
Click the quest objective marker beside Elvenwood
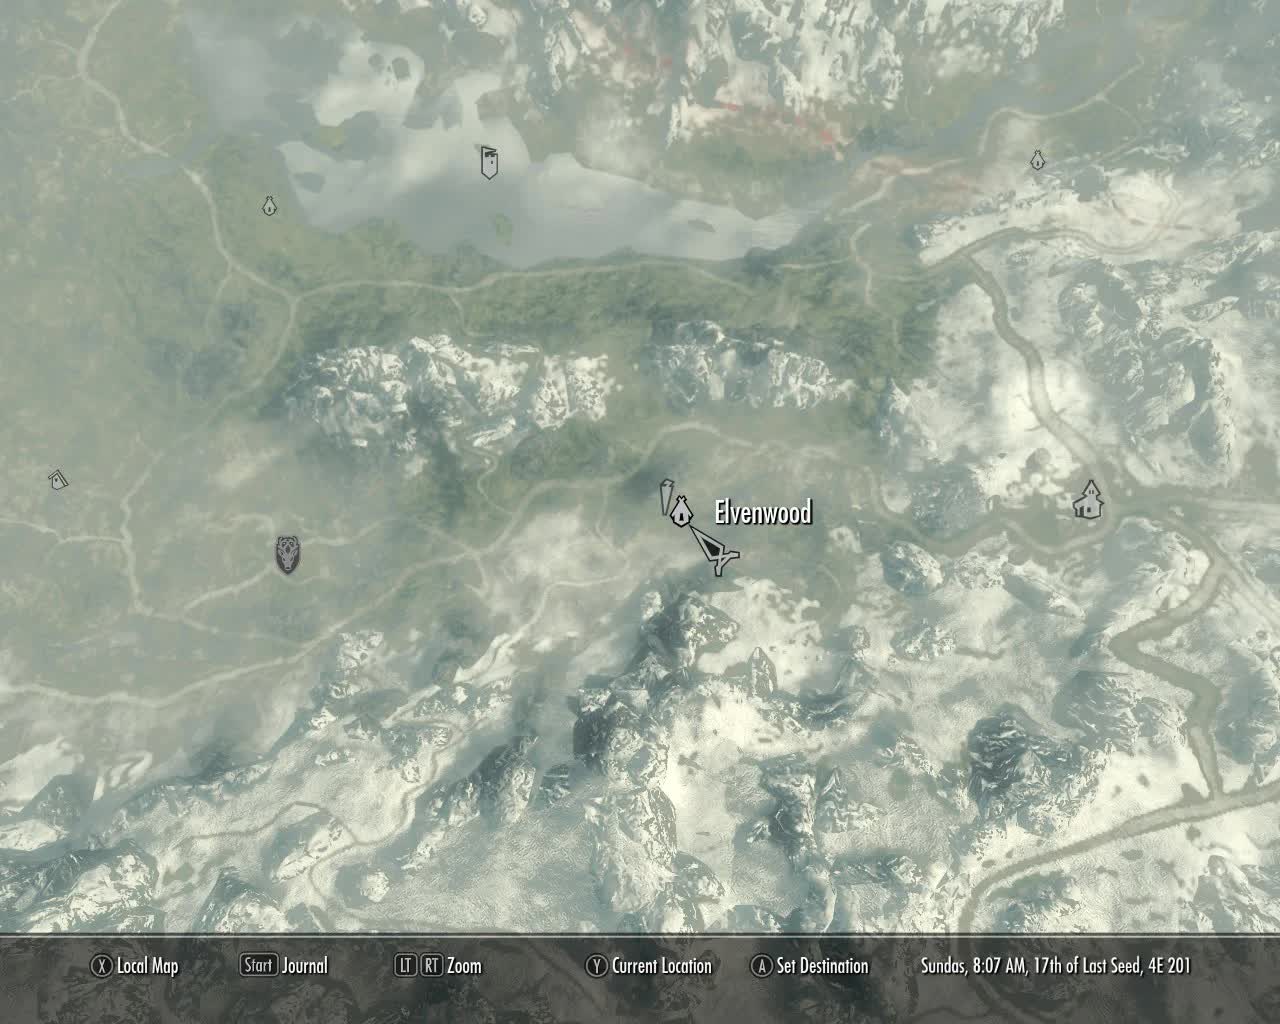665,498
